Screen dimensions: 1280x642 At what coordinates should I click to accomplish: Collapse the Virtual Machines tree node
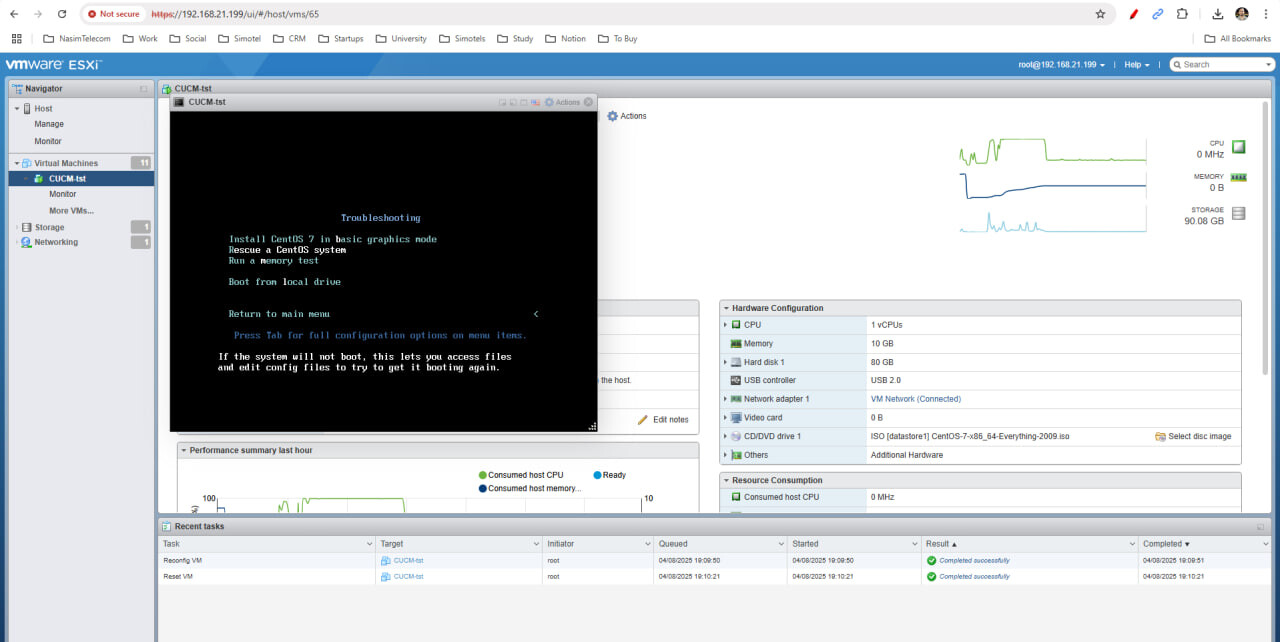tap(16, 162)
